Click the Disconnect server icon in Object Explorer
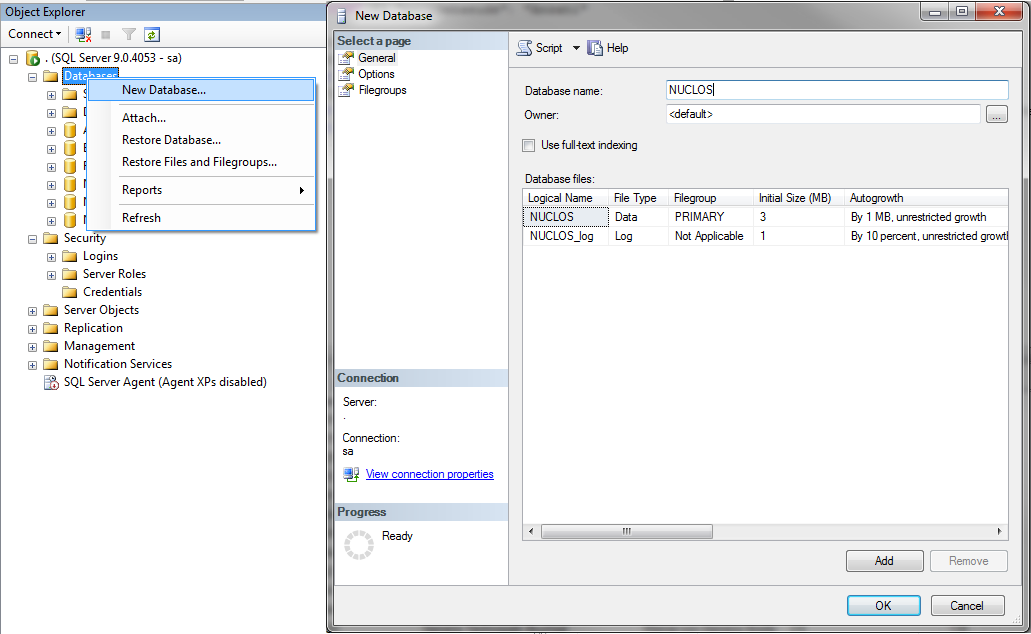The height and width of the screenshot is (634, 1031). [x=84, y=34]
